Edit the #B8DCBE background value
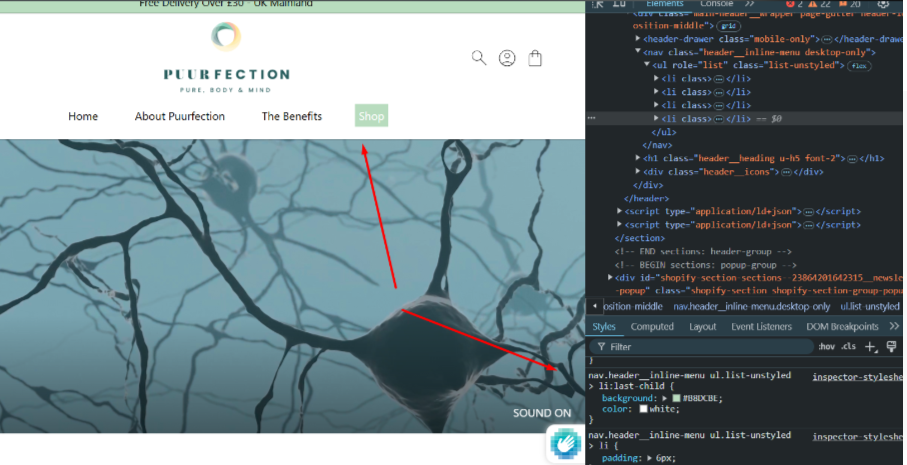 pyautogui.click(x=702, y=398)
